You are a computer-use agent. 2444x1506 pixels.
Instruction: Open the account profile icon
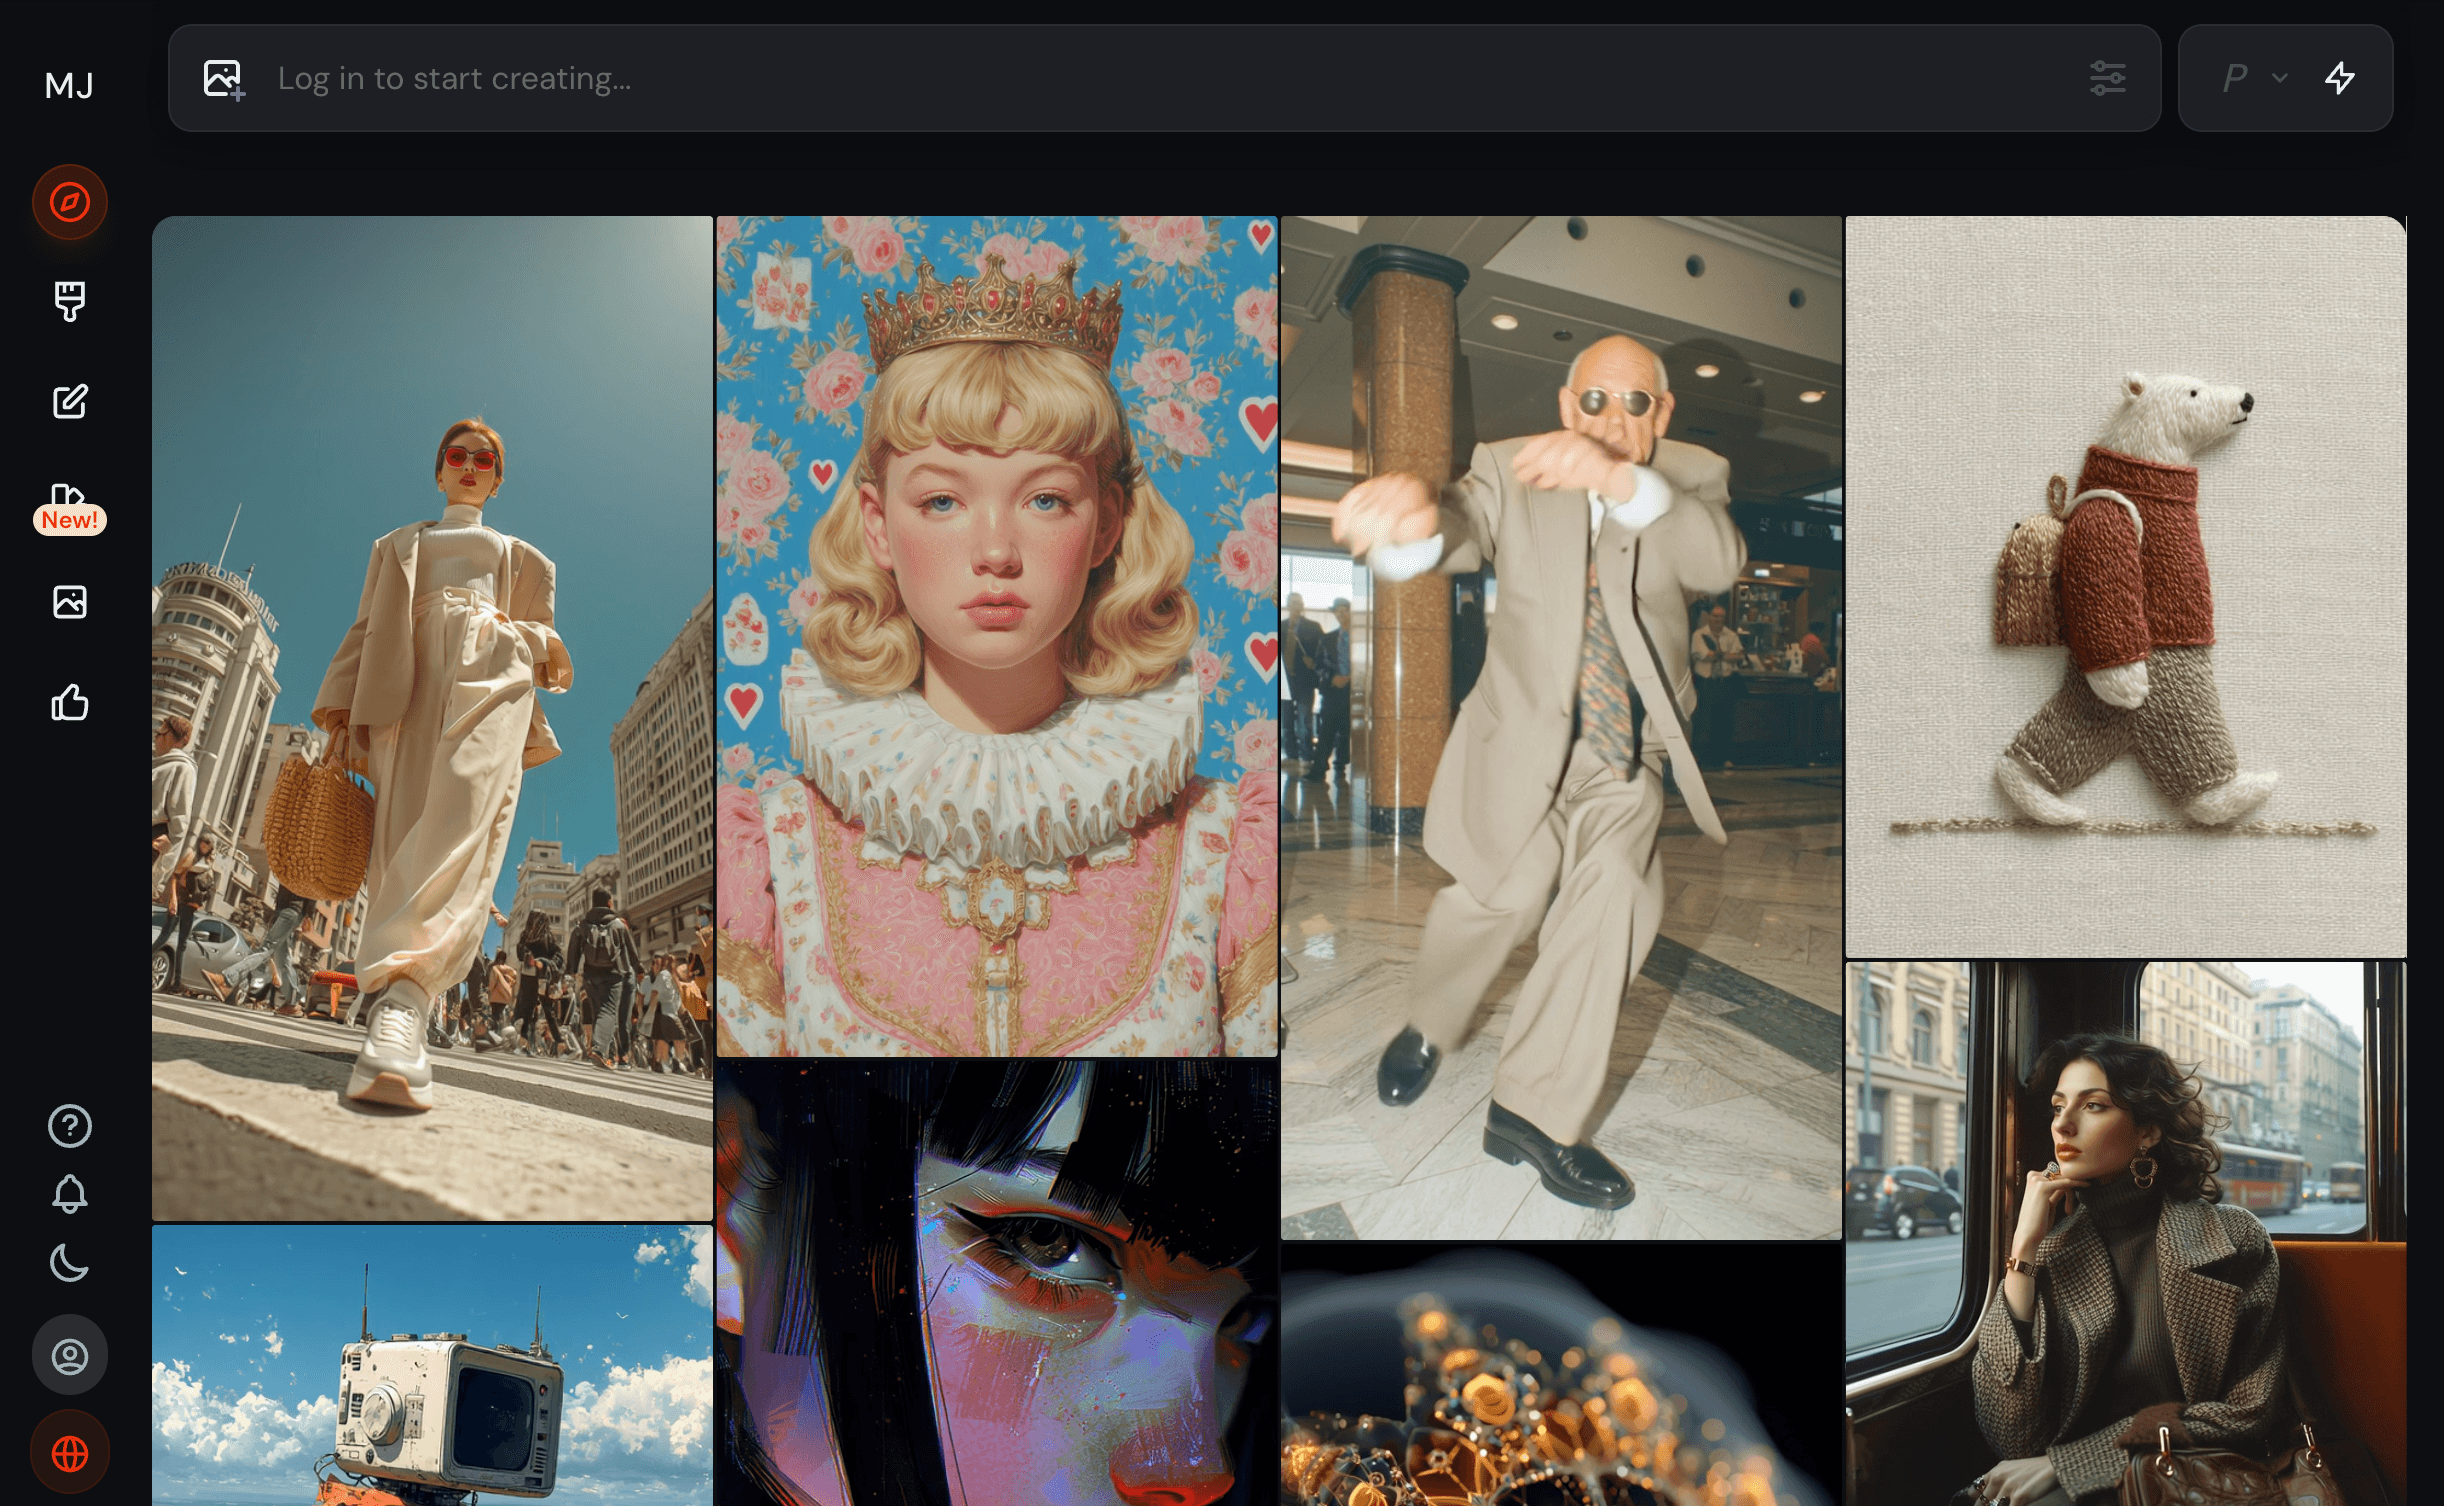click(x=70, y=1356)
